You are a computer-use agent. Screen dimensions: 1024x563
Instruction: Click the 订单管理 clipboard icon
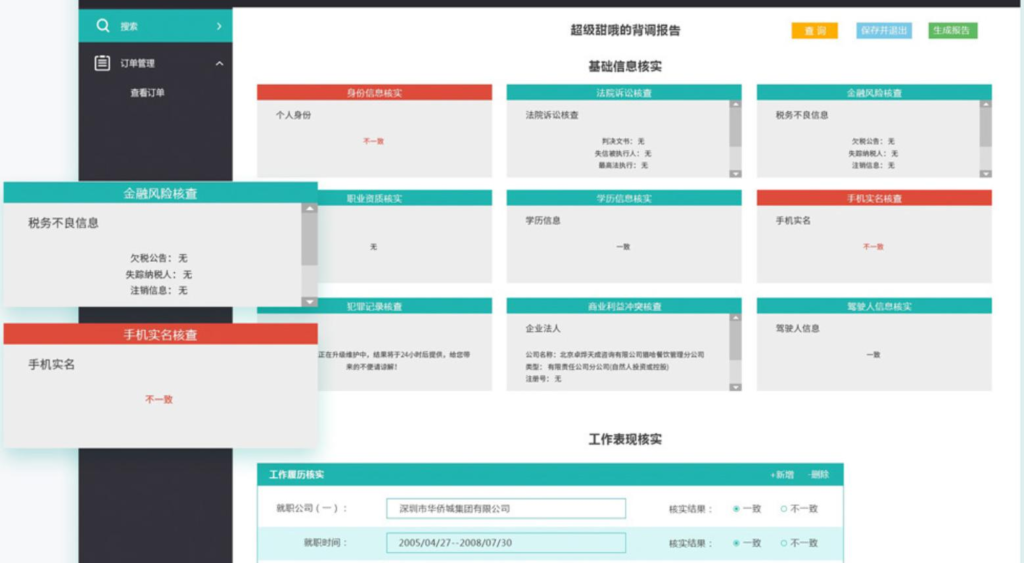coord(102,63)
